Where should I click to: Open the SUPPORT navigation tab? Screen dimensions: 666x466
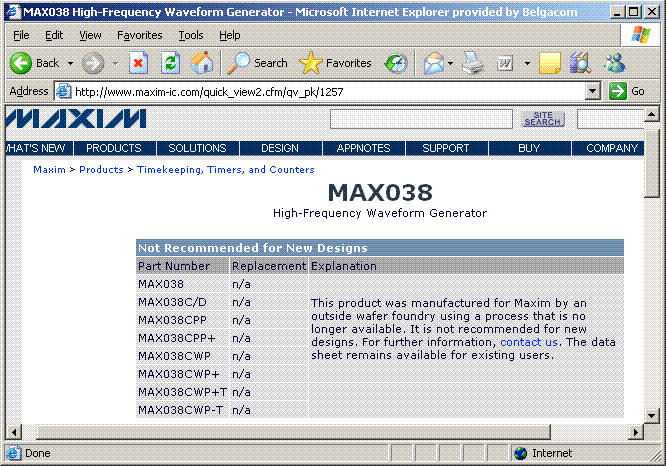point(446,148)
